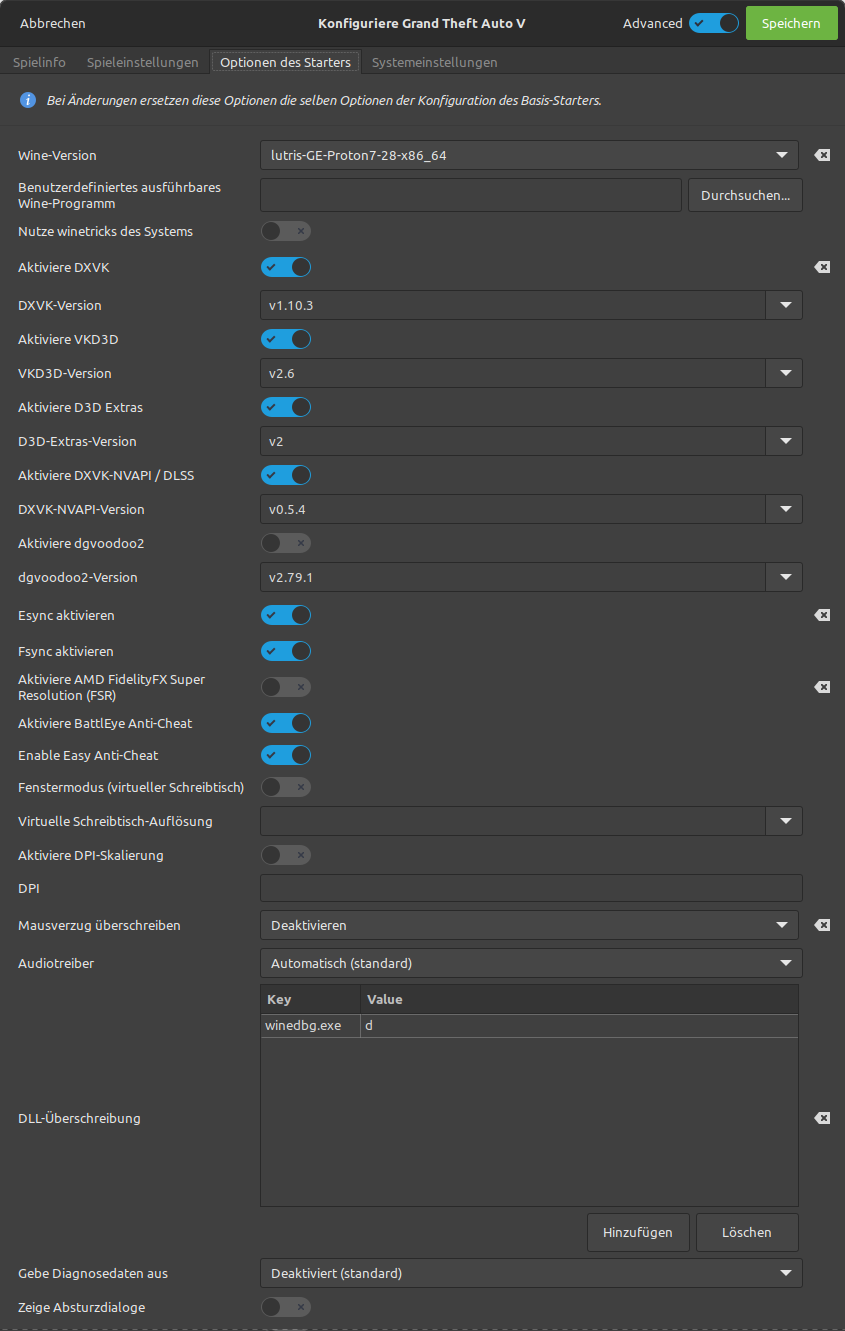Open Gebe Diagnosedaten aus dropdown

[531, 1273]
